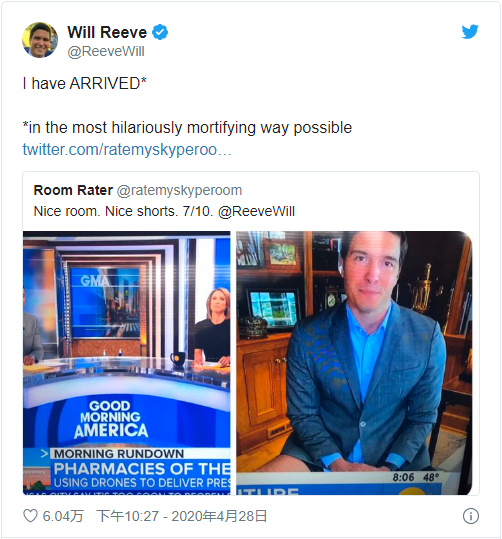Image resolution: width=502 pixels, height=539 pixels.
Task: Click the Will Reeve display name
Action: (x=107, y=32)
